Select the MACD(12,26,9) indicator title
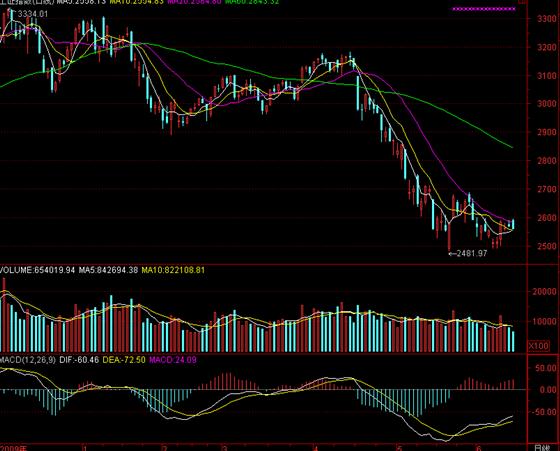The height and width of the screenshot is (451, 560). pos(28,360)
